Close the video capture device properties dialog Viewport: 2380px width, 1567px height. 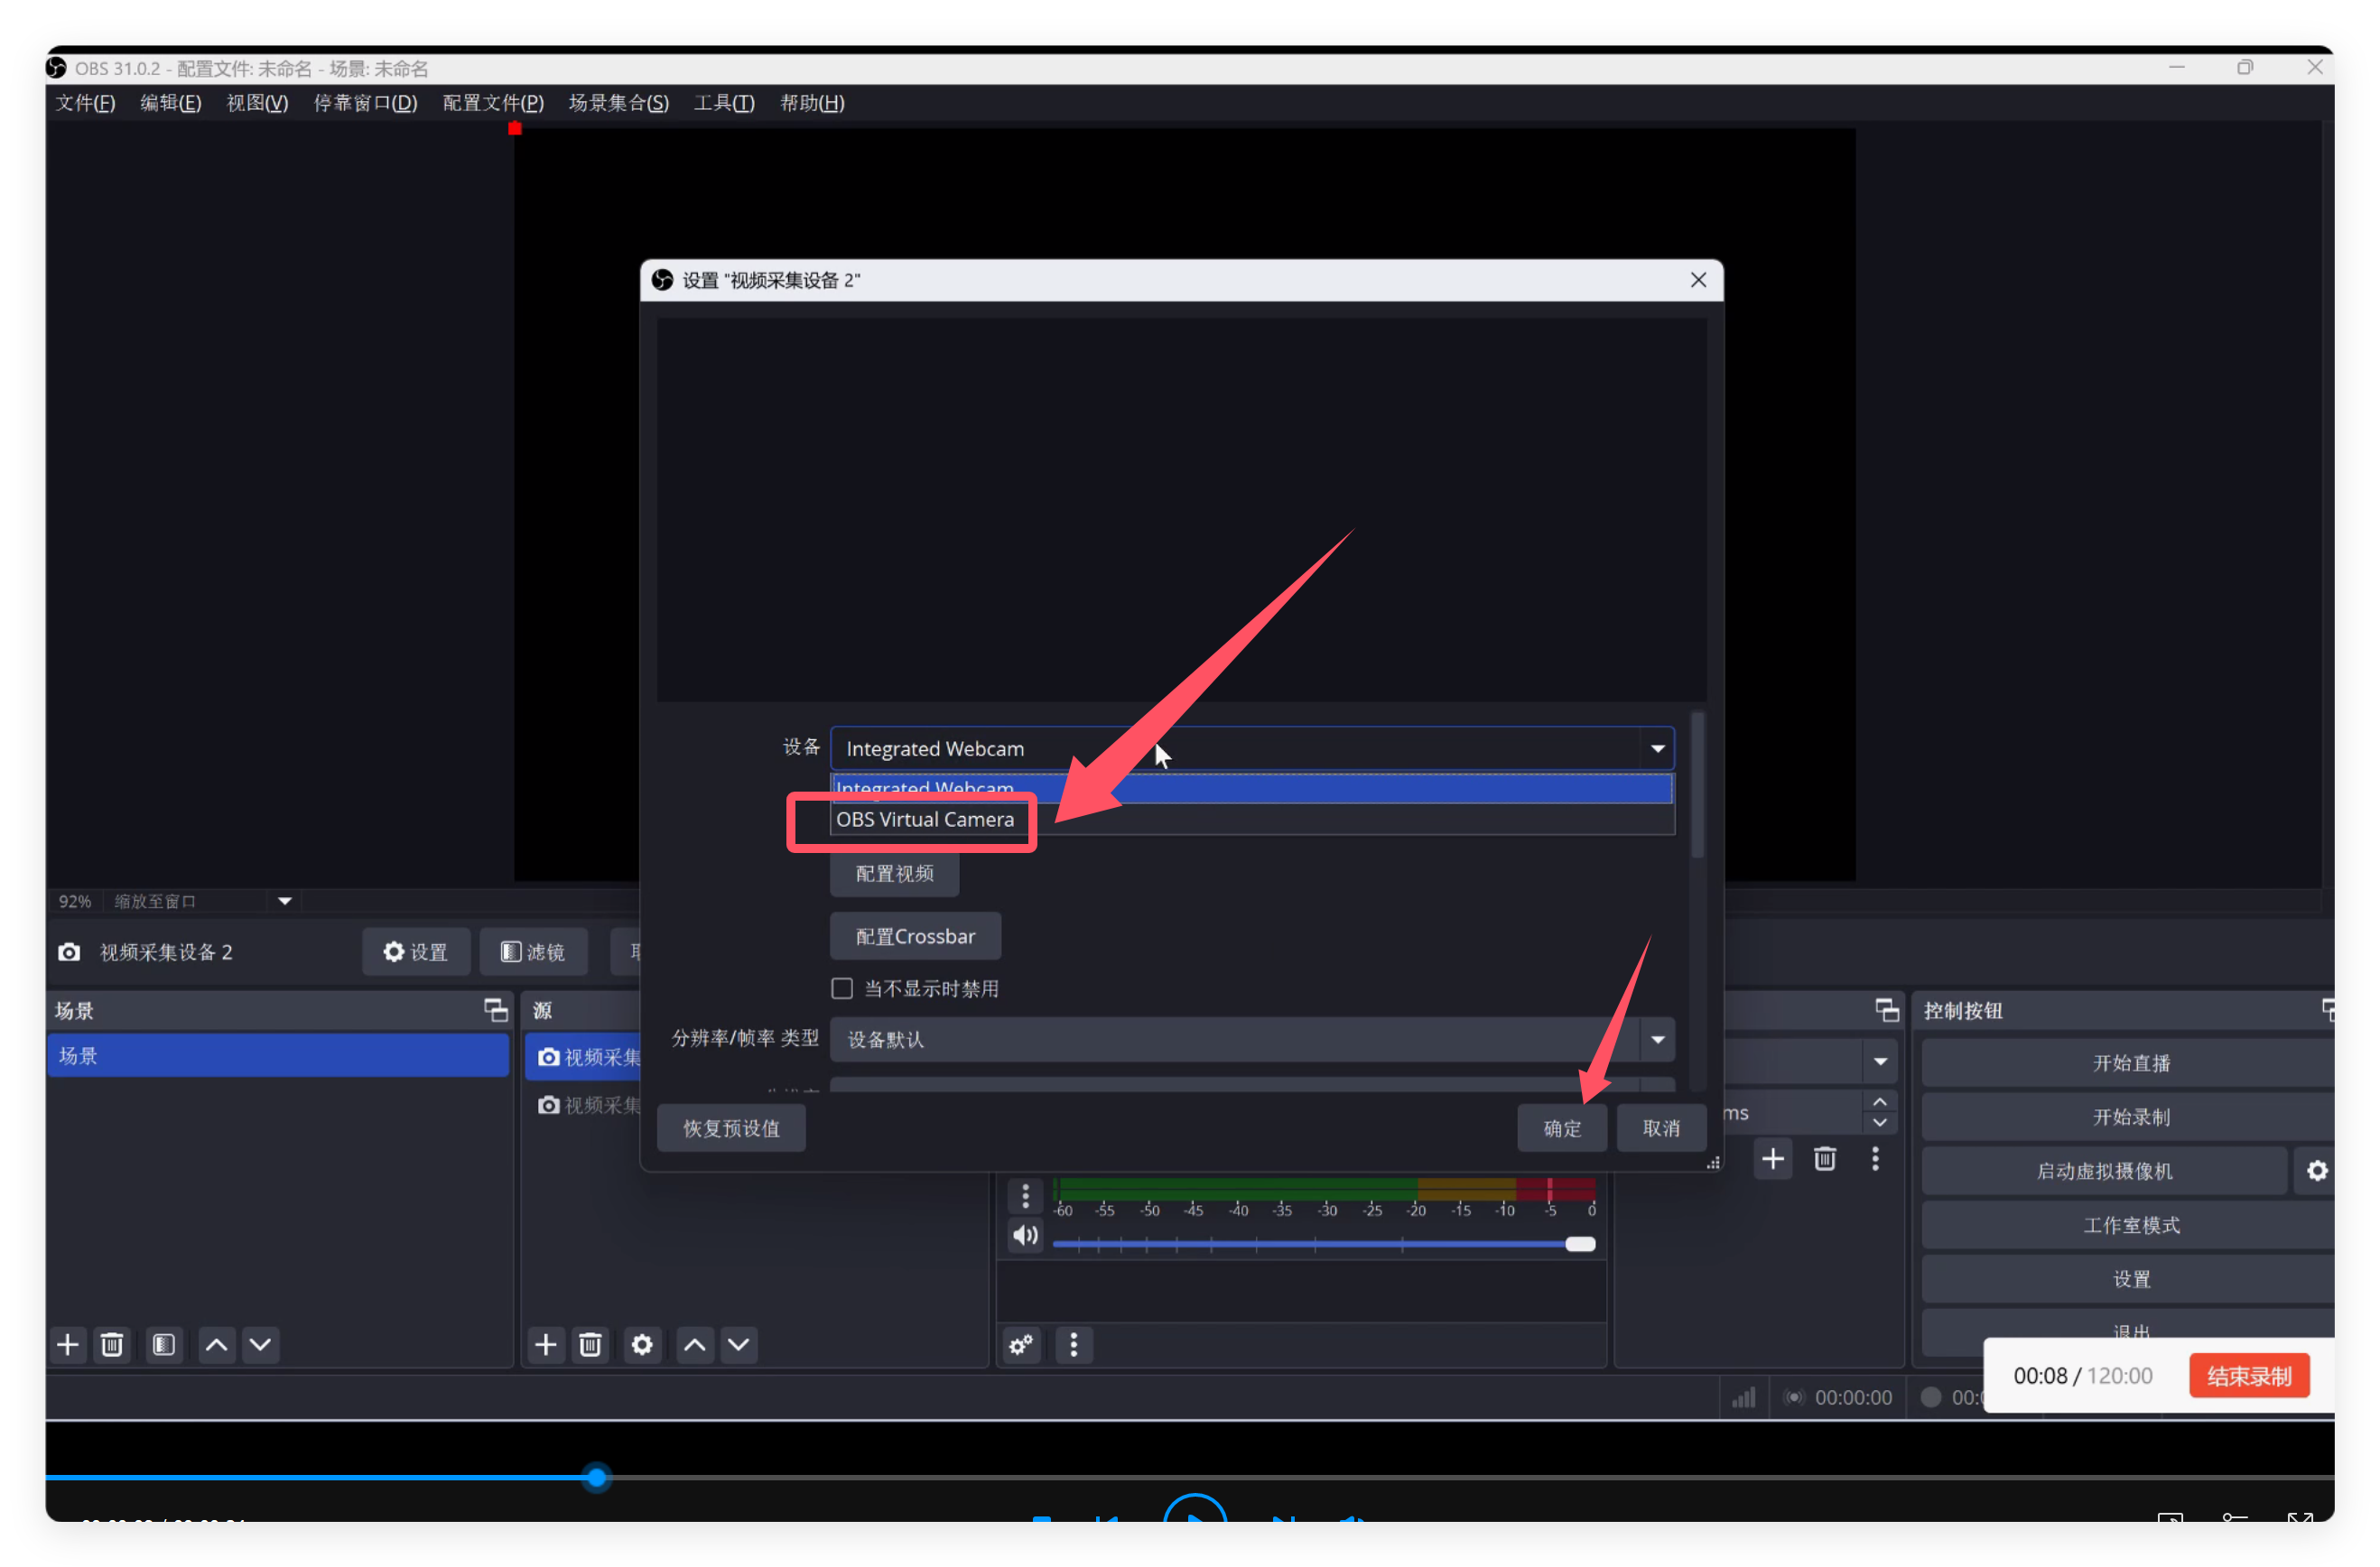pyautogui.click(x=1699, y=280)
